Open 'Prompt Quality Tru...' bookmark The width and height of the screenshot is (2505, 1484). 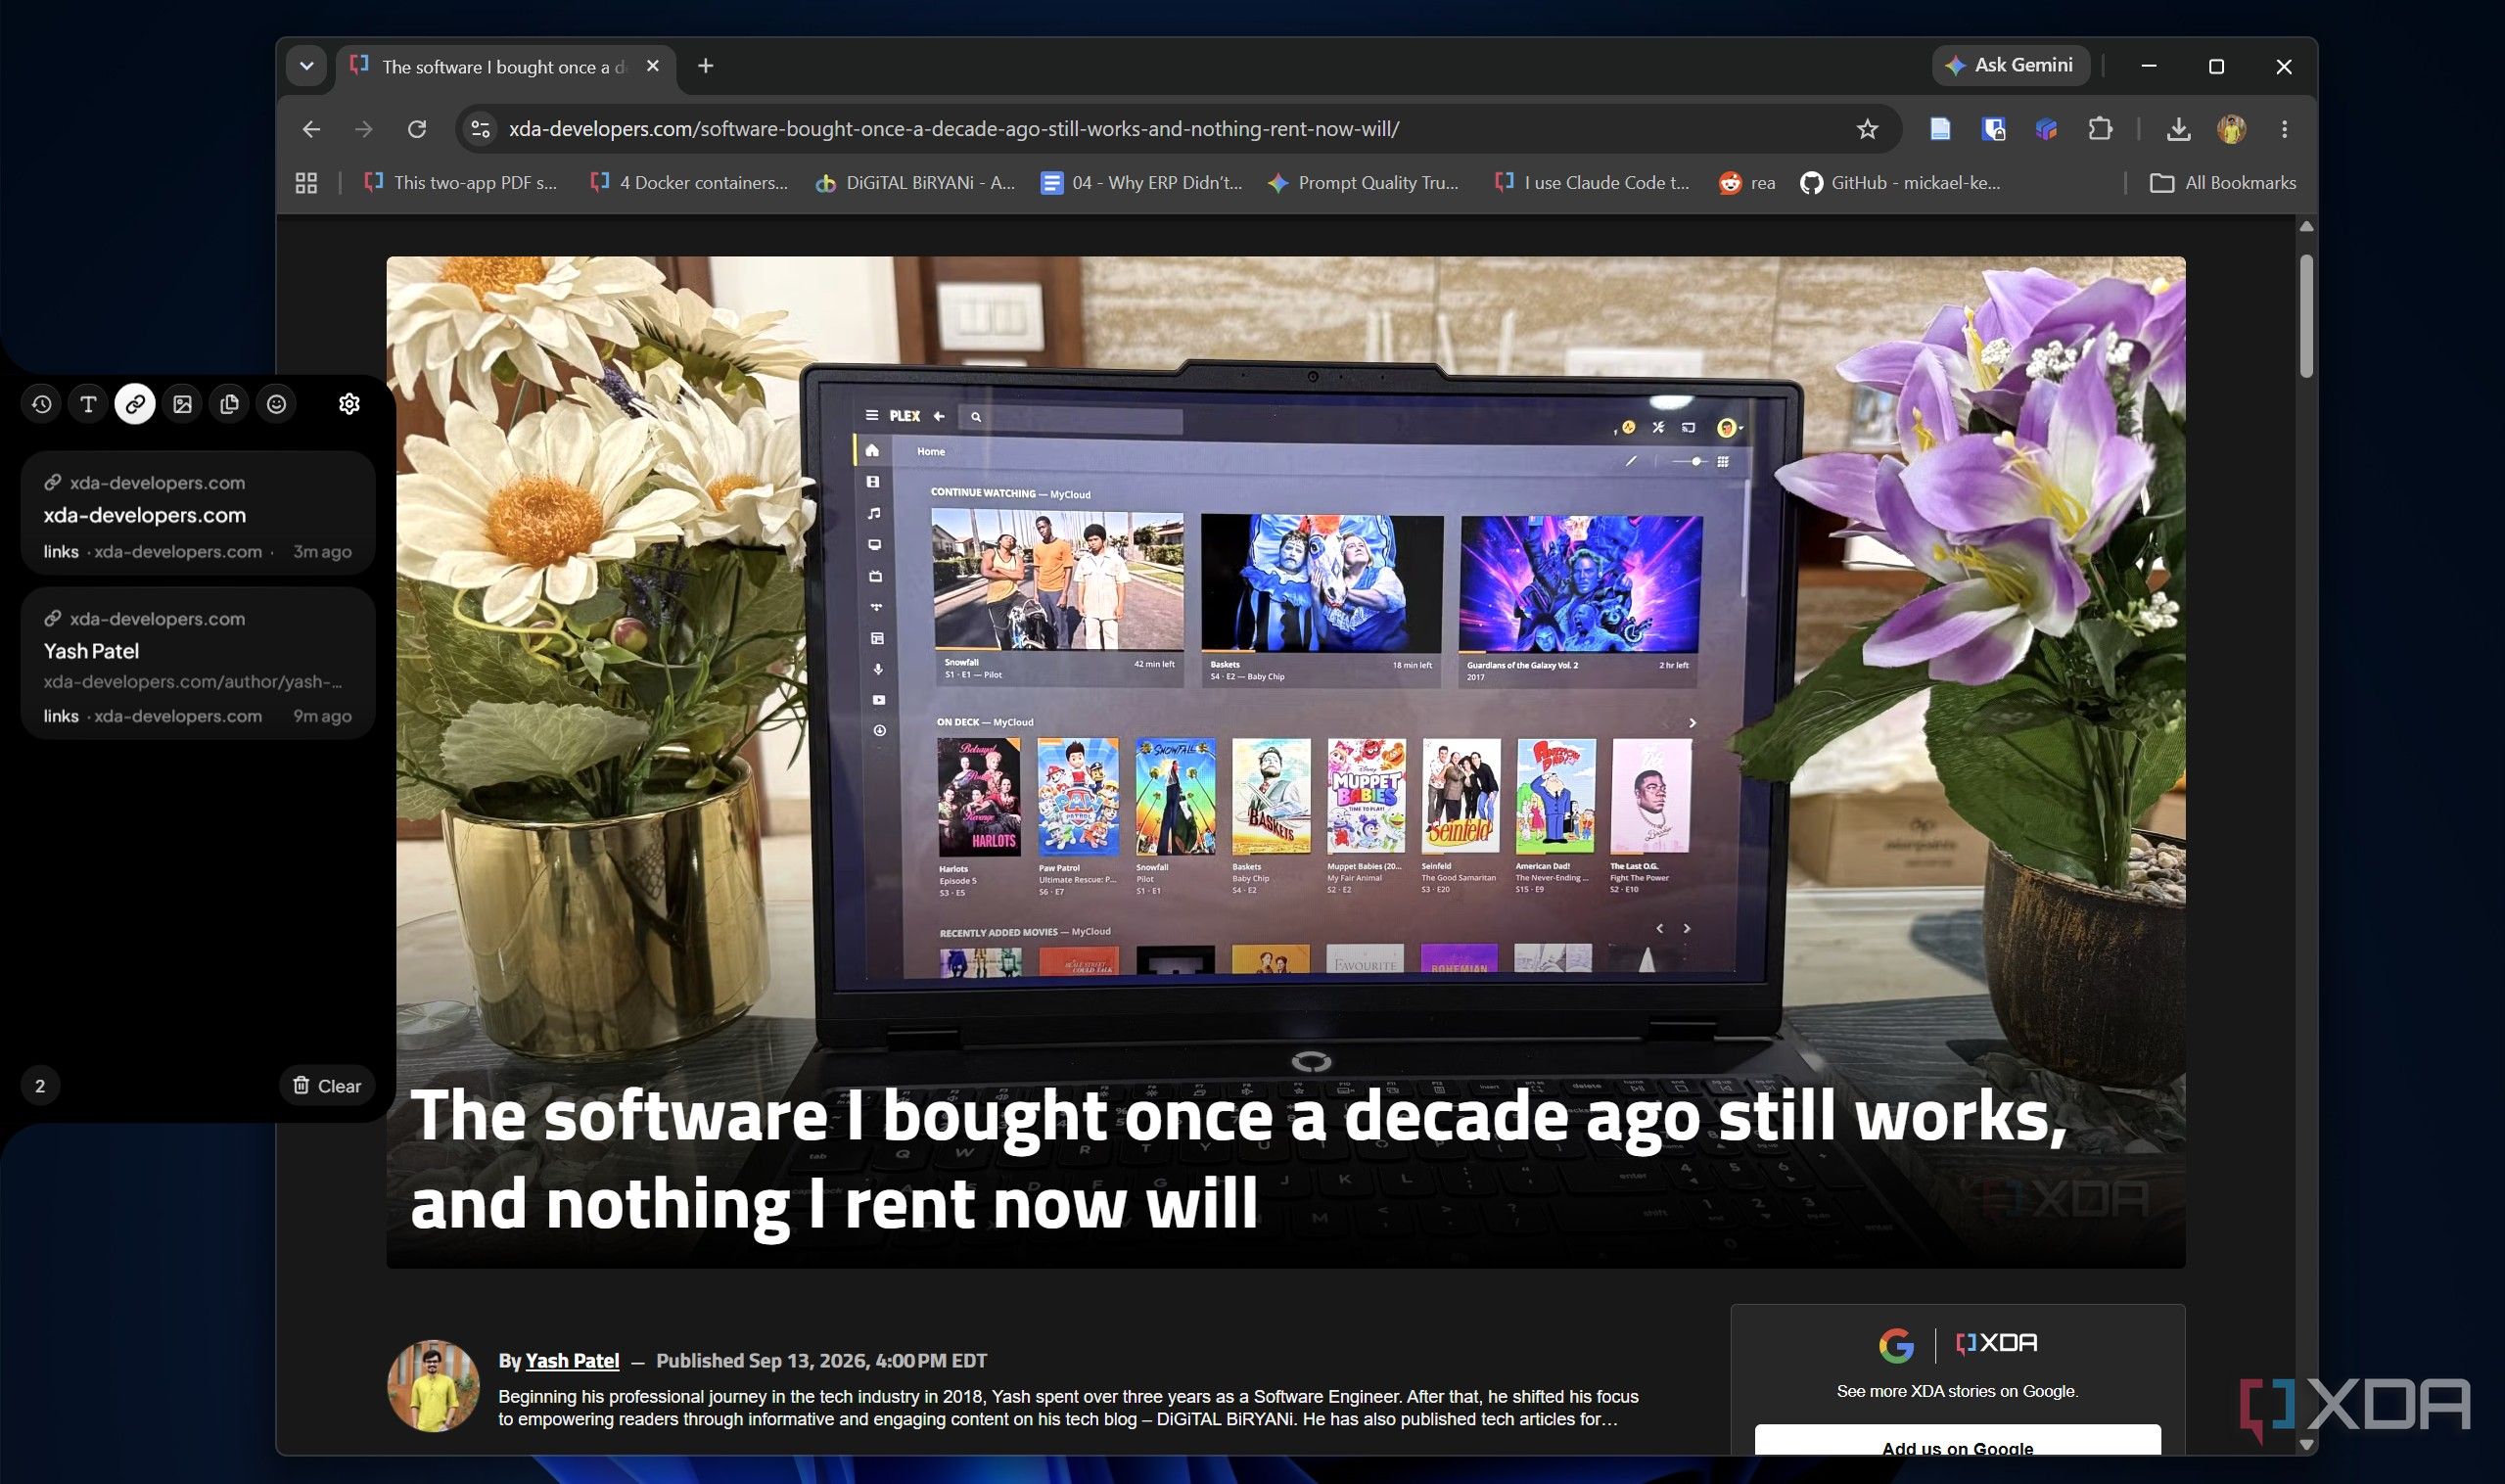pos(1363,183)
